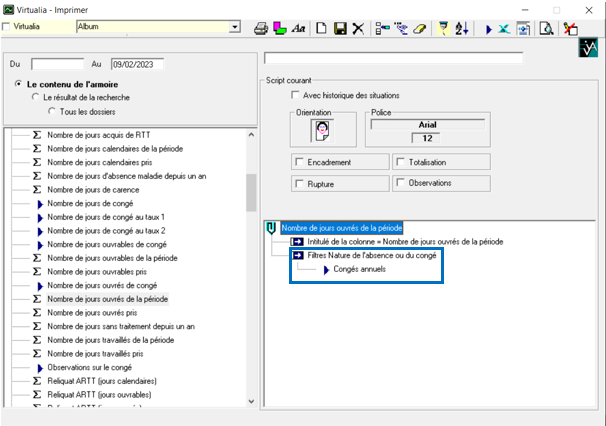
Task: Select Congés annuels filter entry
Action: [359, 269]
